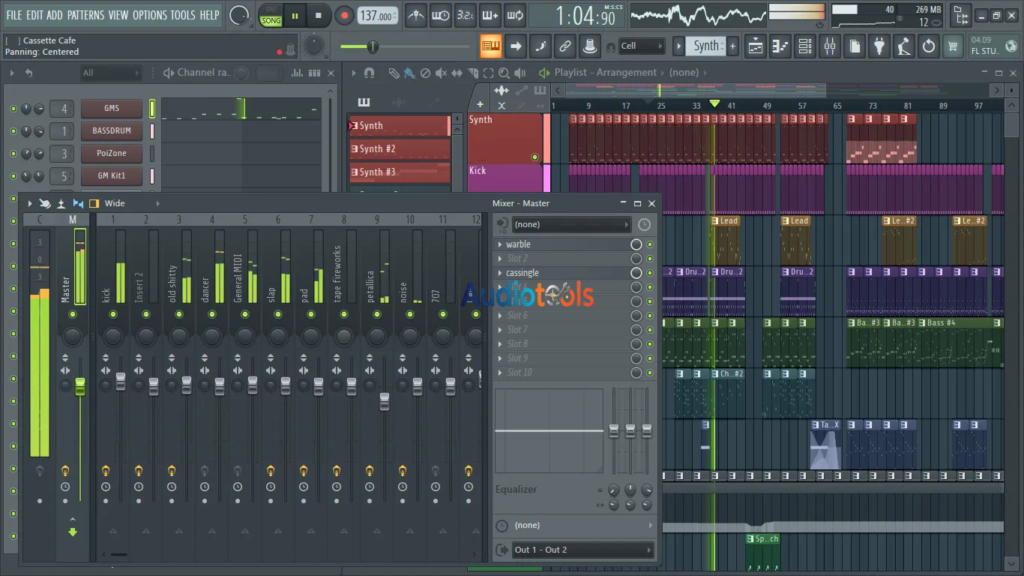
Task: Click the BASSDRUM channel button
Action: coord(111,131)
